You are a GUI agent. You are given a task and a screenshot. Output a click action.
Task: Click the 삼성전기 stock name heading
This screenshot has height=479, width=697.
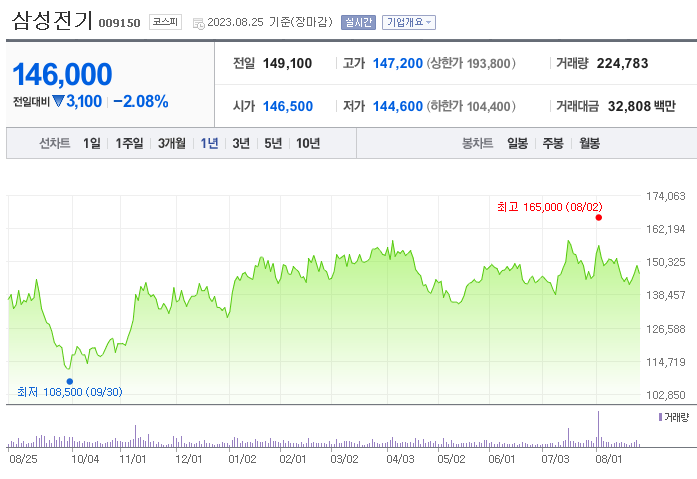52,20
